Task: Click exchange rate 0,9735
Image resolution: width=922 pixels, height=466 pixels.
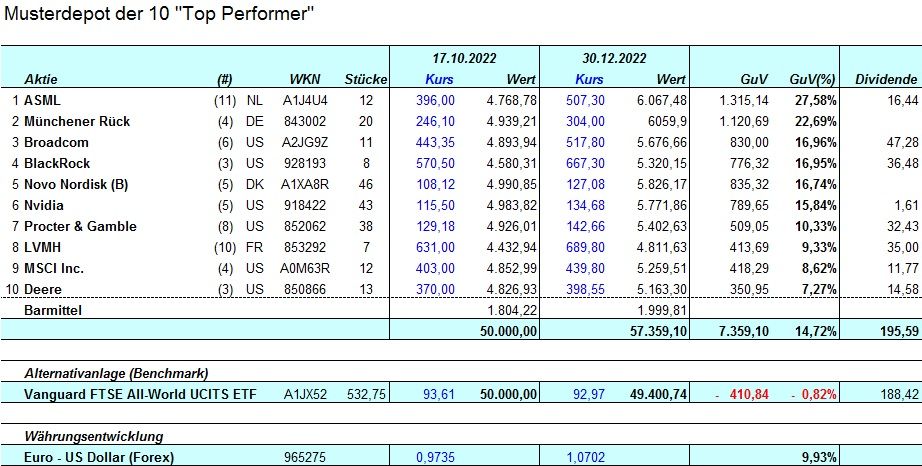Action: tap(436, 458)
